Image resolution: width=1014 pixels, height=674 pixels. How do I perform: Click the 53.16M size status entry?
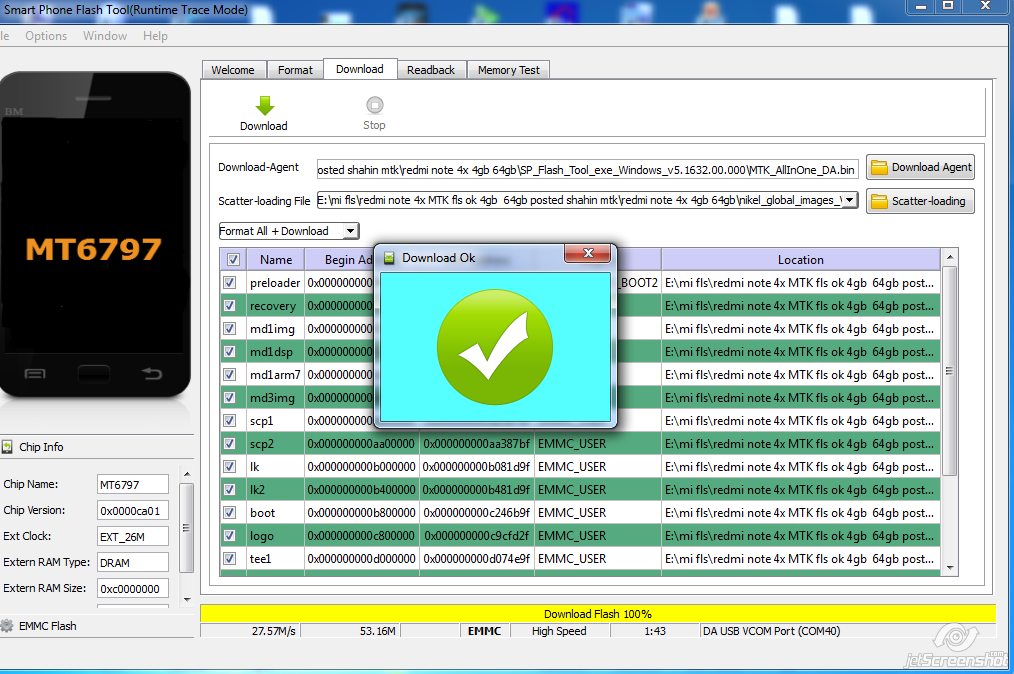tap(378, 631)
